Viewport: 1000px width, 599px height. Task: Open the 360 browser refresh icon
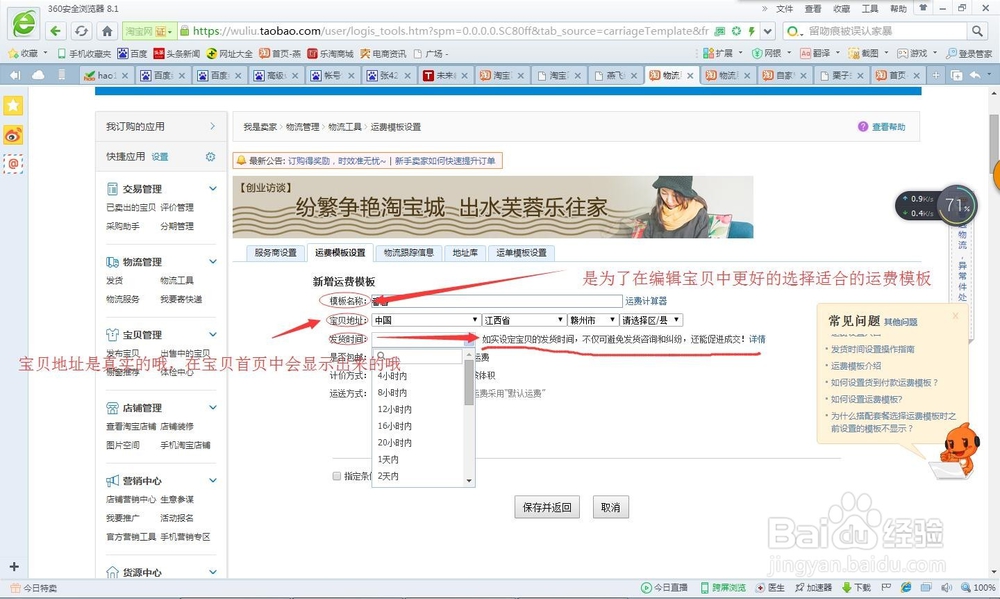click(x=79, y=31)
